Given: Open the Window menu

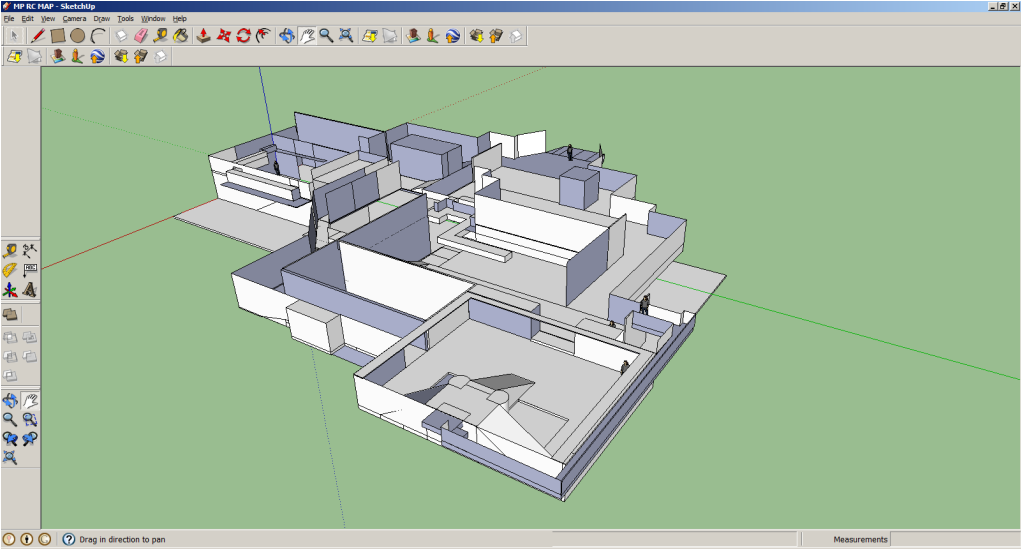Looking at the screenshot, I should click(x=153, y=19).
